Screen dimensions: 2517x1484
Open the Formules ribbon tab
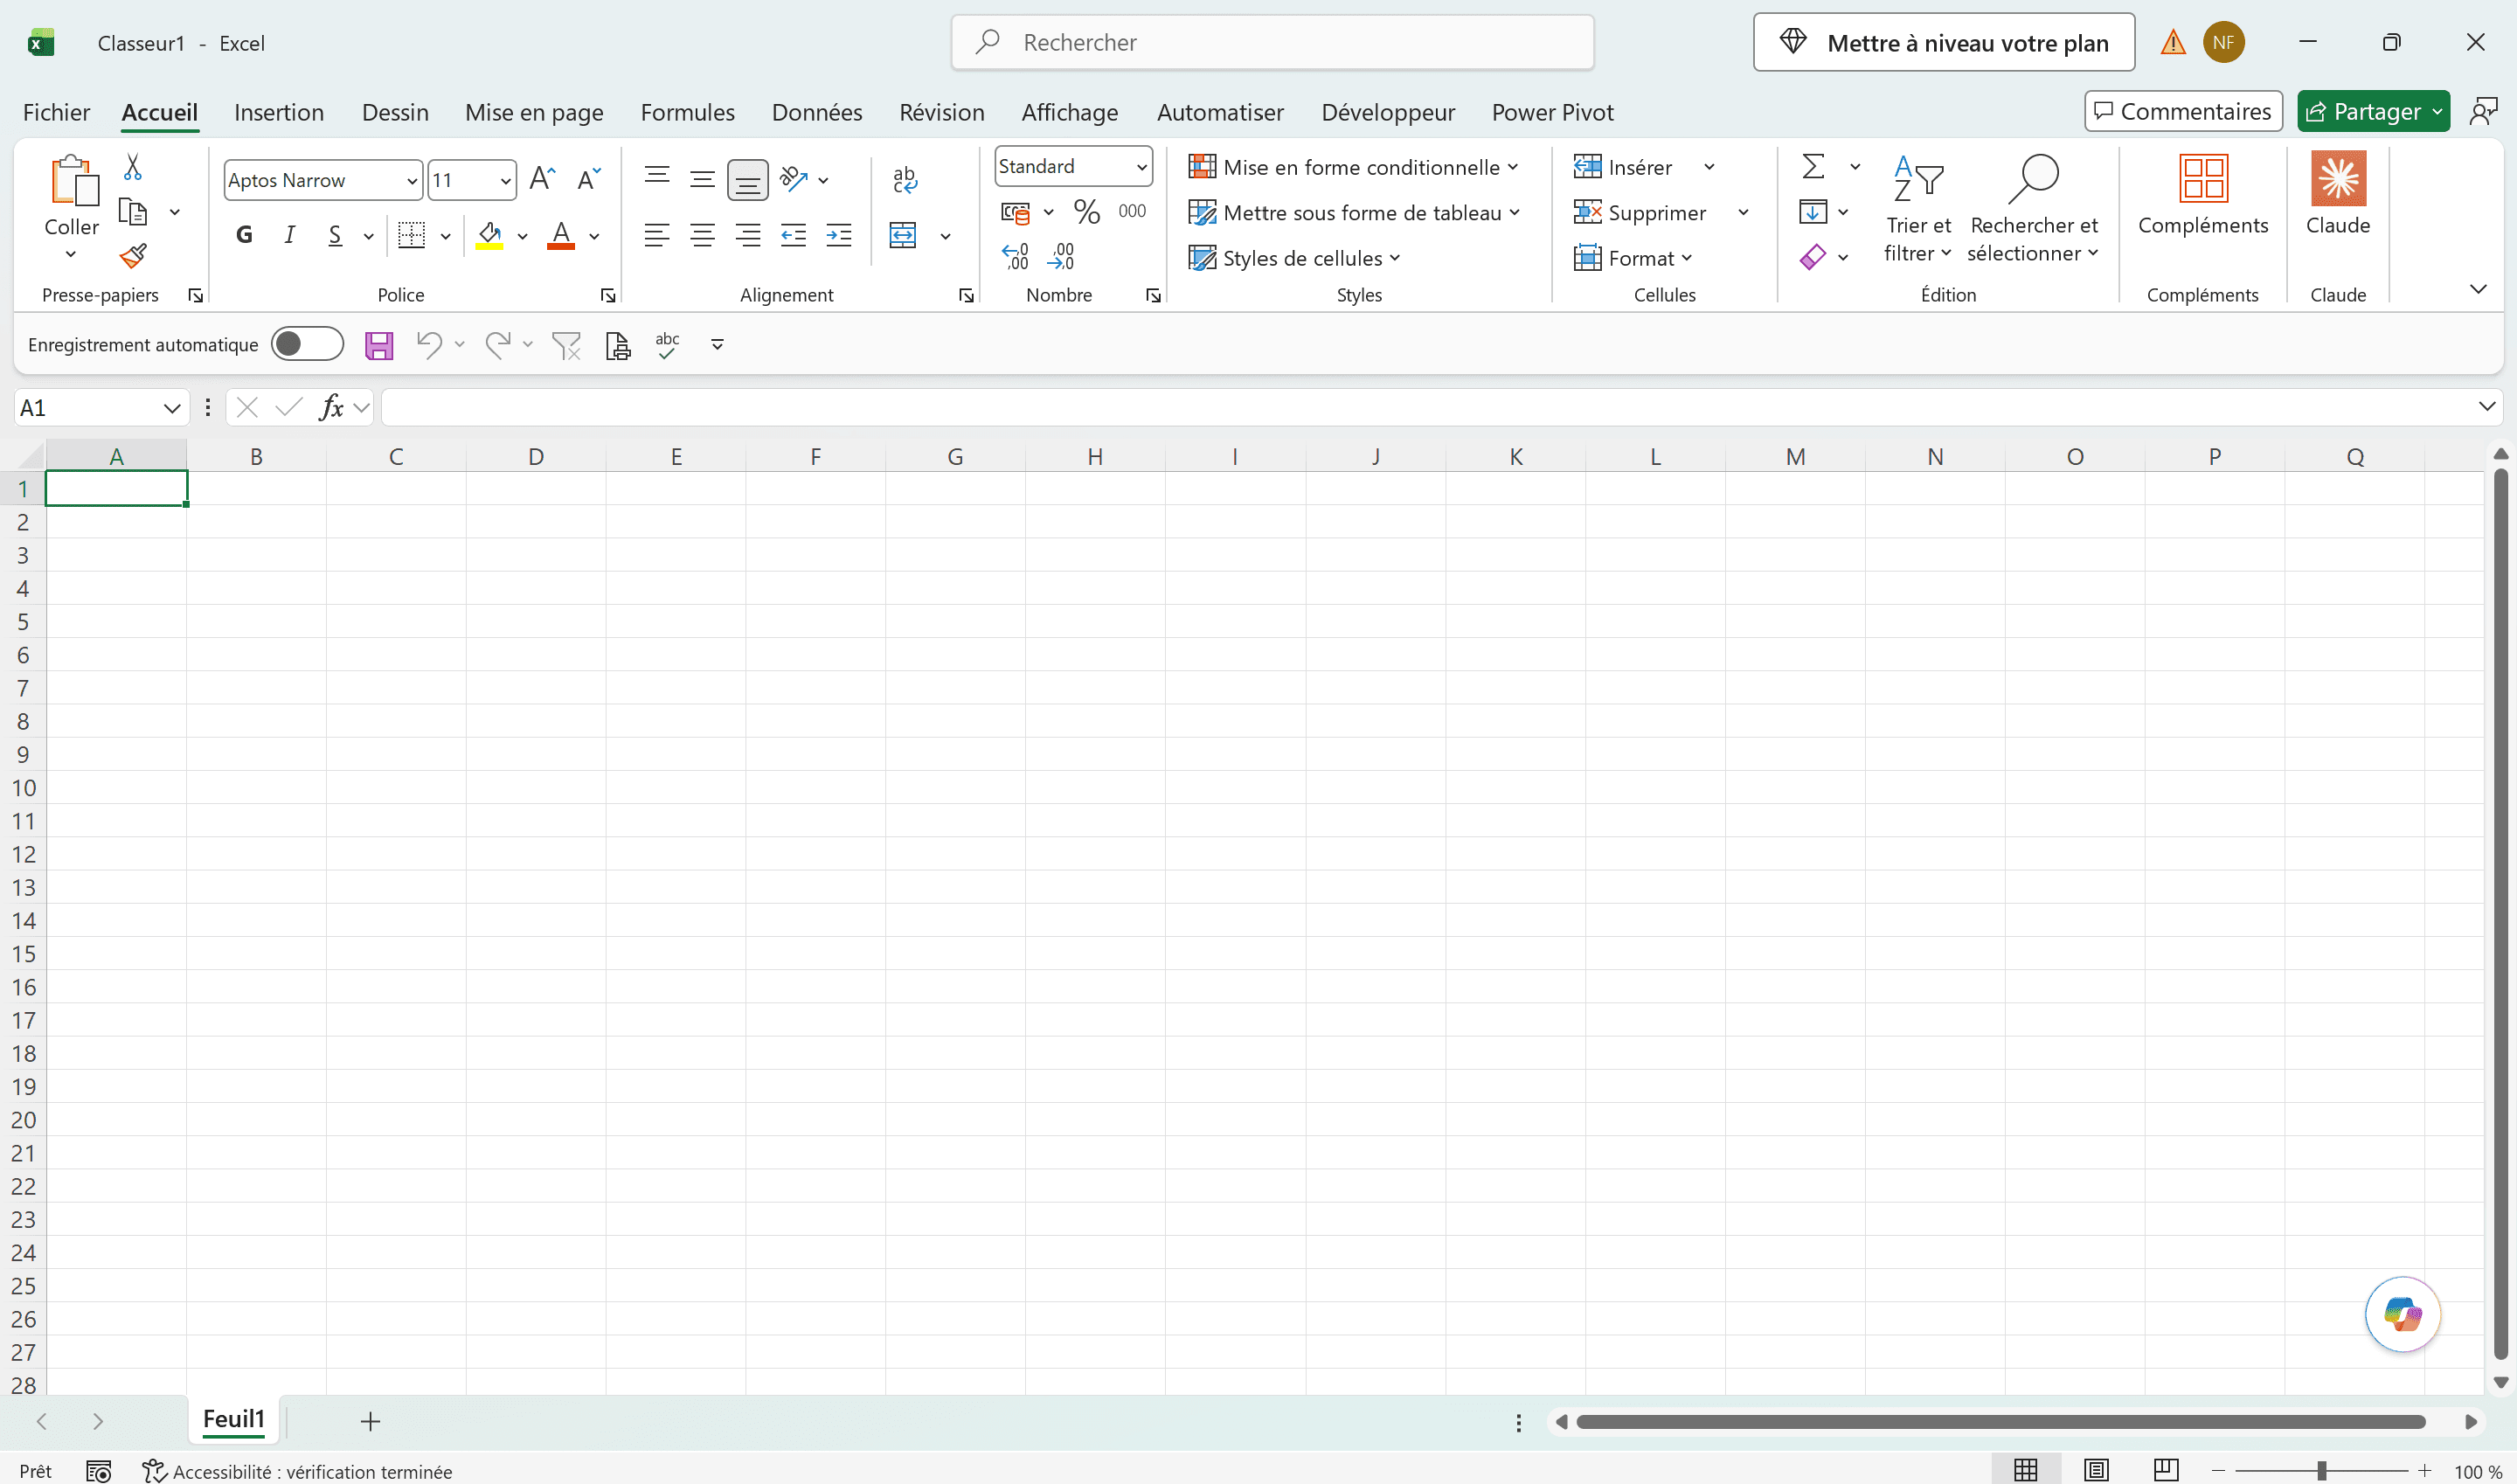coord(687,112)
